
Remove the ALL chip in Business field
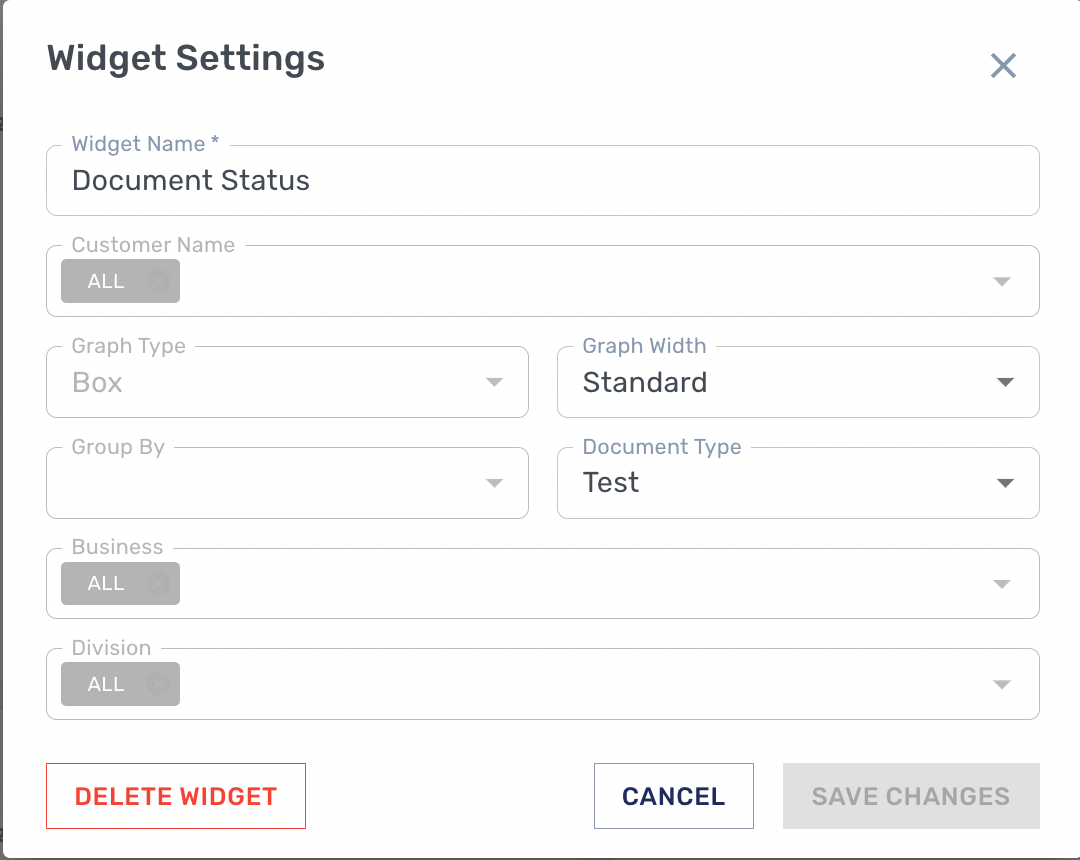[158, 584]
